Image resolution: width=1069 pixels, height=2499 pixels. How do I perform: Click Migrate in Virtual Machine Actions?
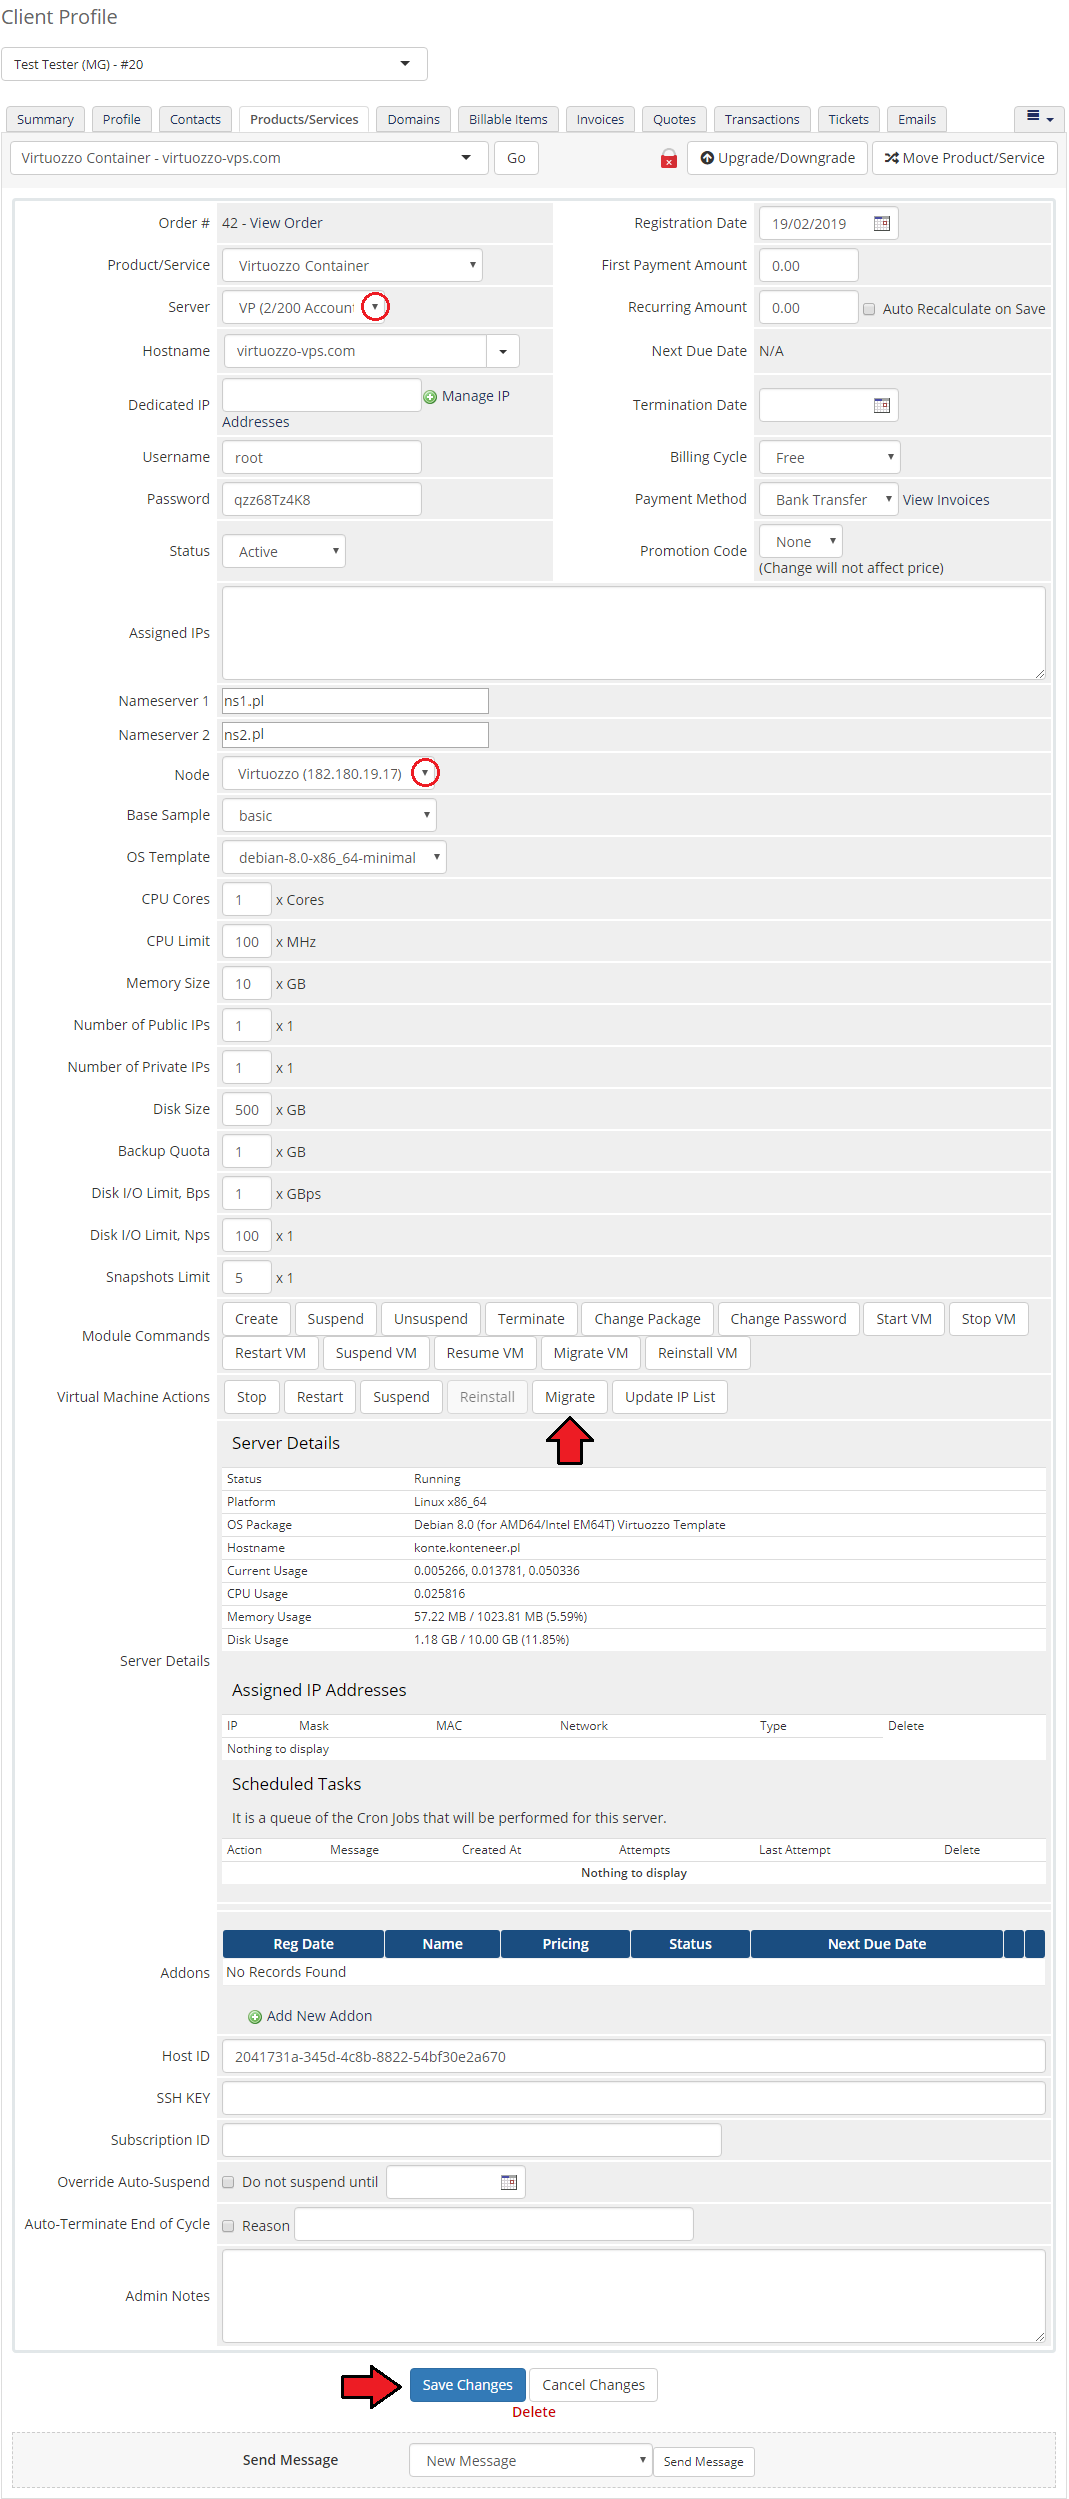570,1397
